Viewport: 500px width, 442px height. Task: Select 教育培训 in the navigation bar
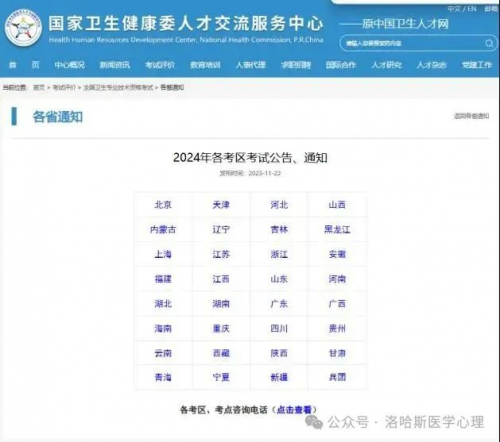205,65
